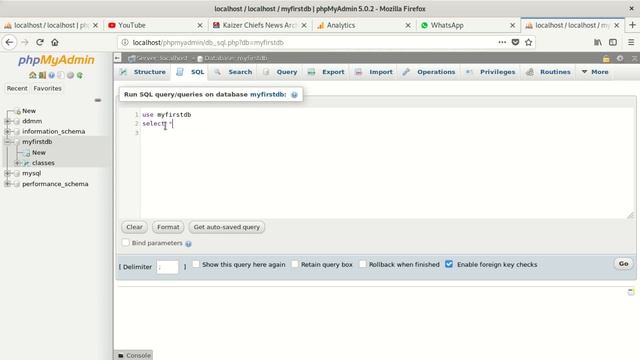Bookmark this page with the star icon

coord(529,42)
